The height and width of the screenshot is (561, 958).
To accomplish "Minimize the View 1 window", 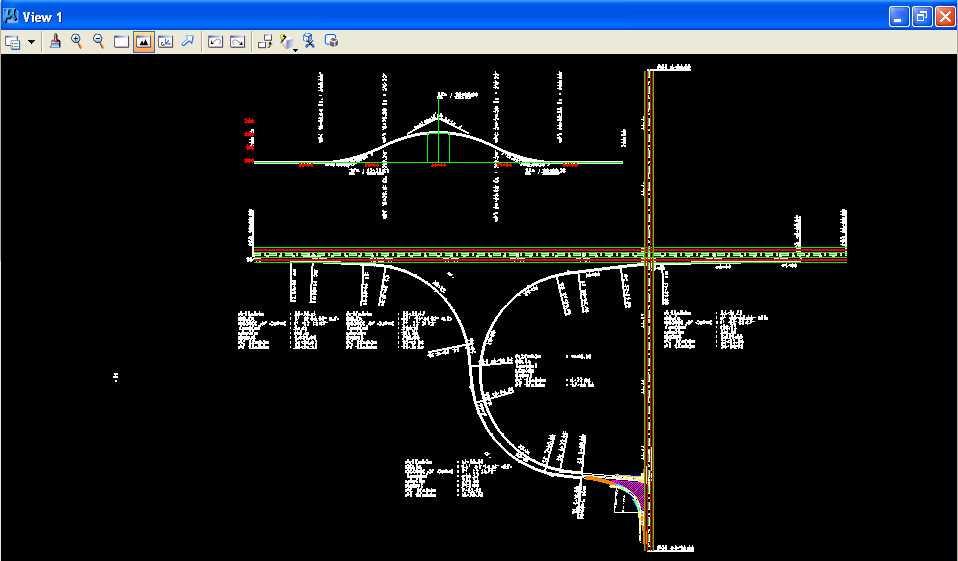I will click(899, 16).
